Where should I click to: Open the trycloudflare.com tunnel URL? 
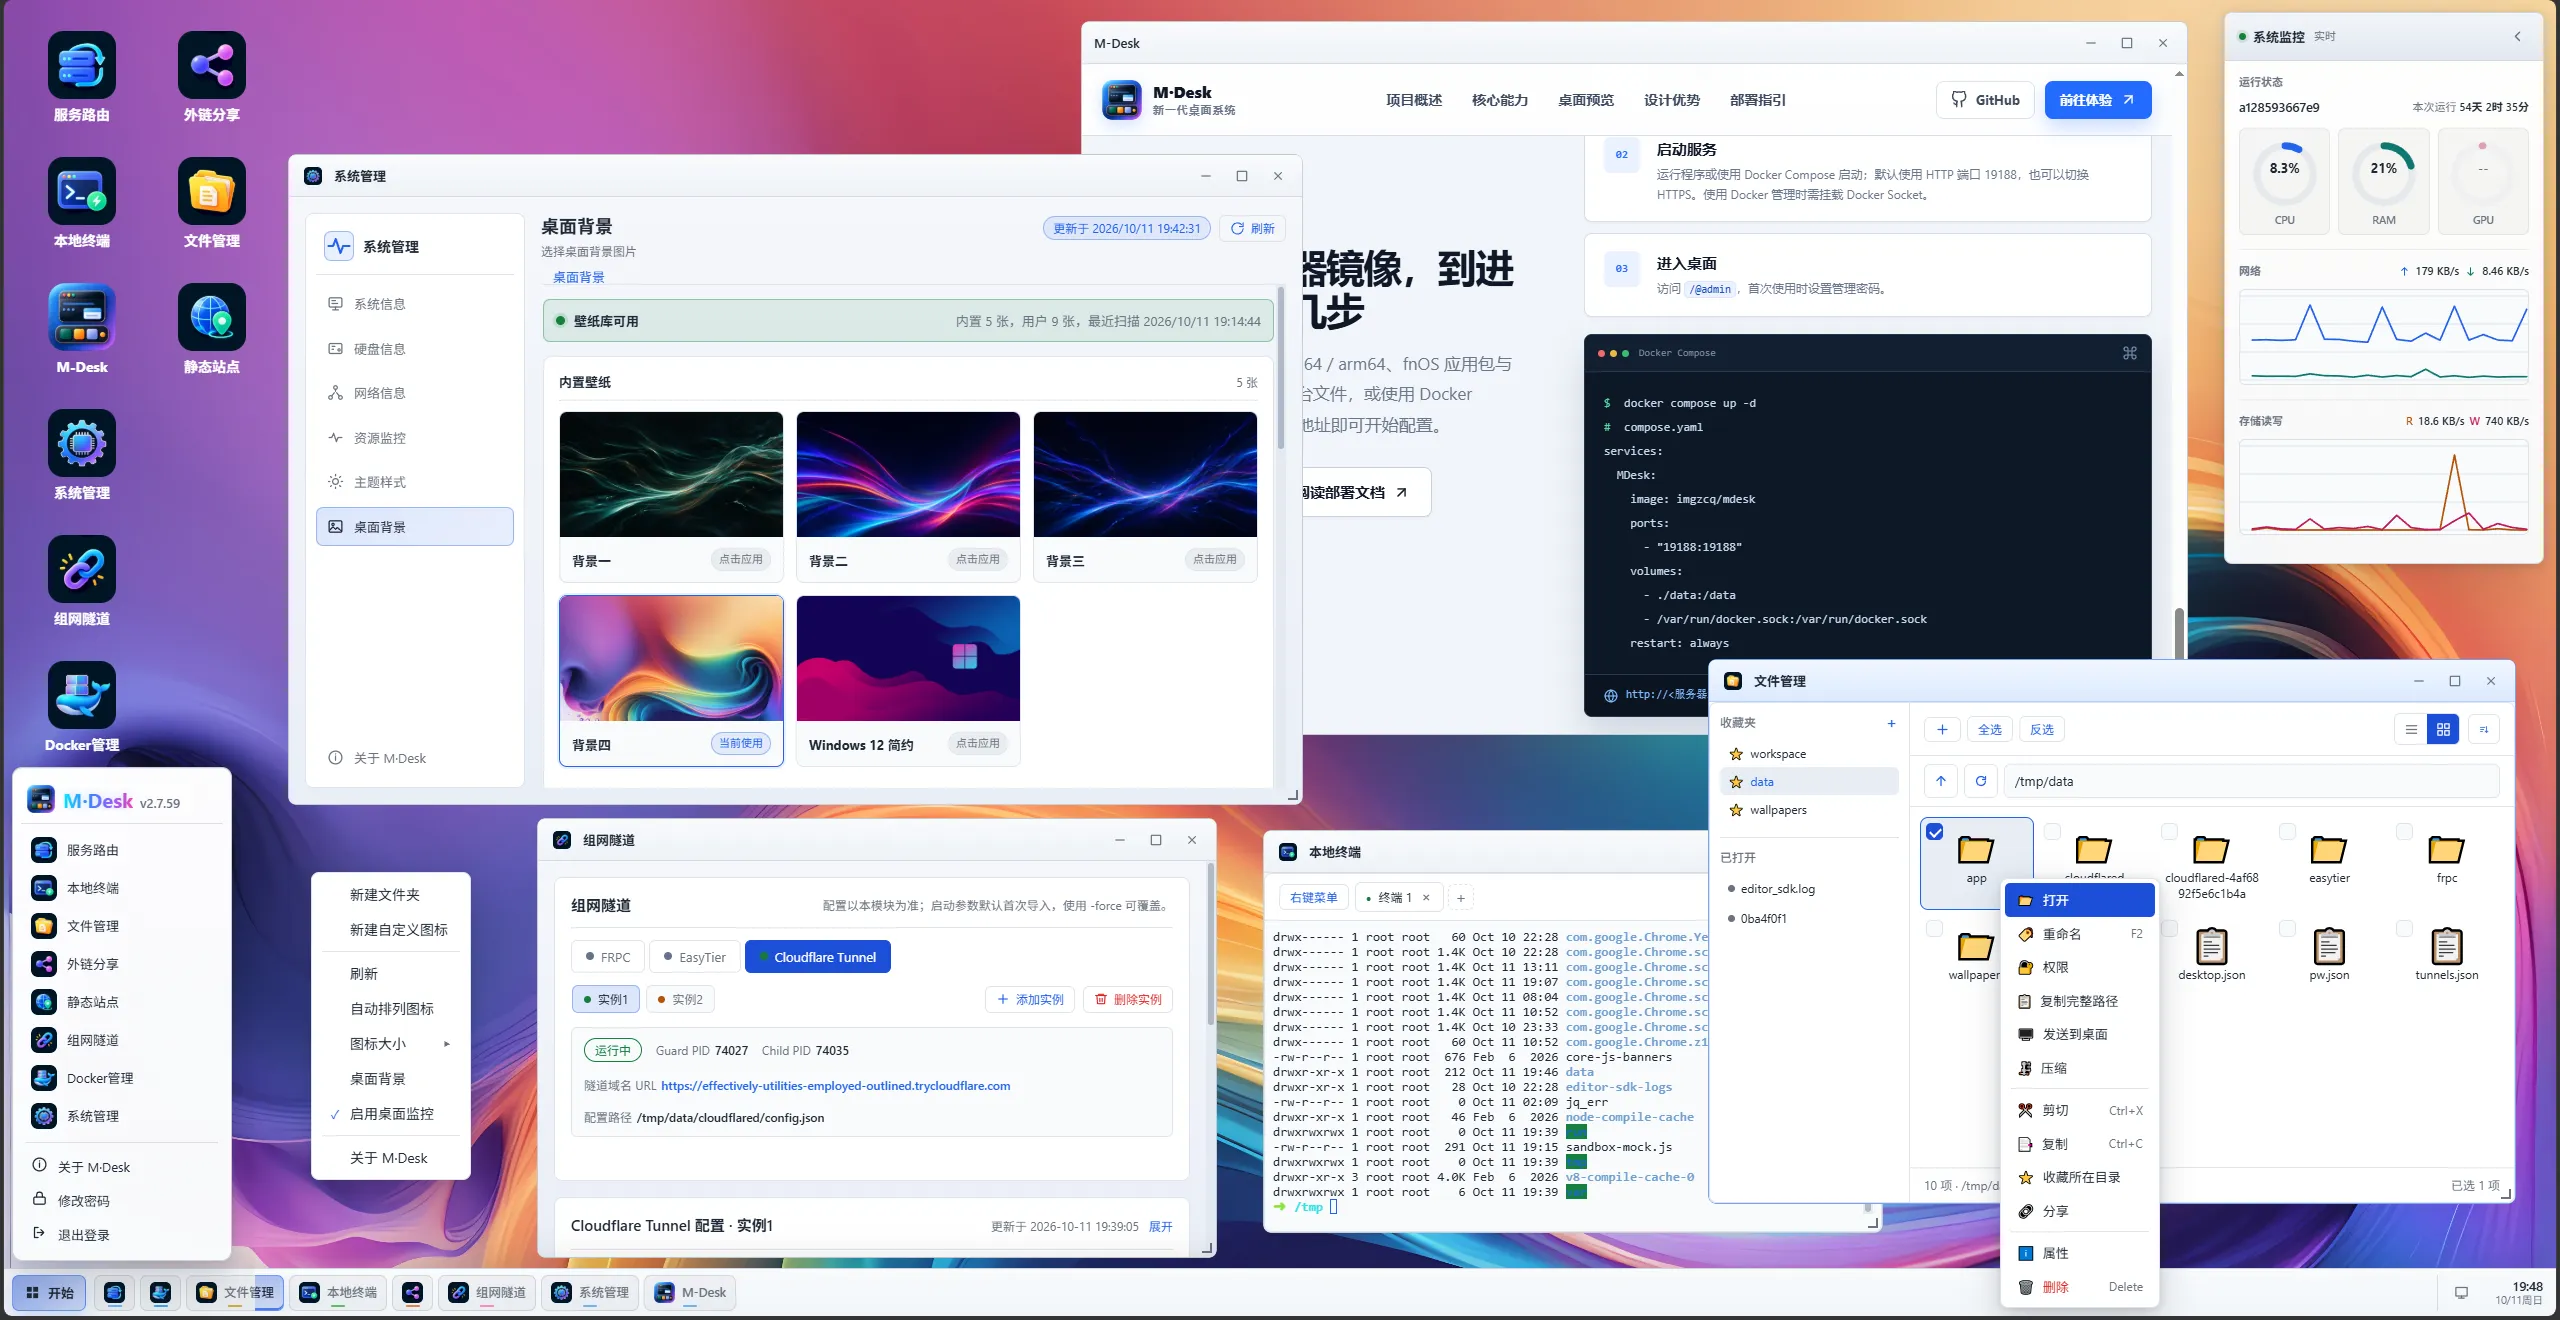pyautogui.click(x=835, y=1086)
